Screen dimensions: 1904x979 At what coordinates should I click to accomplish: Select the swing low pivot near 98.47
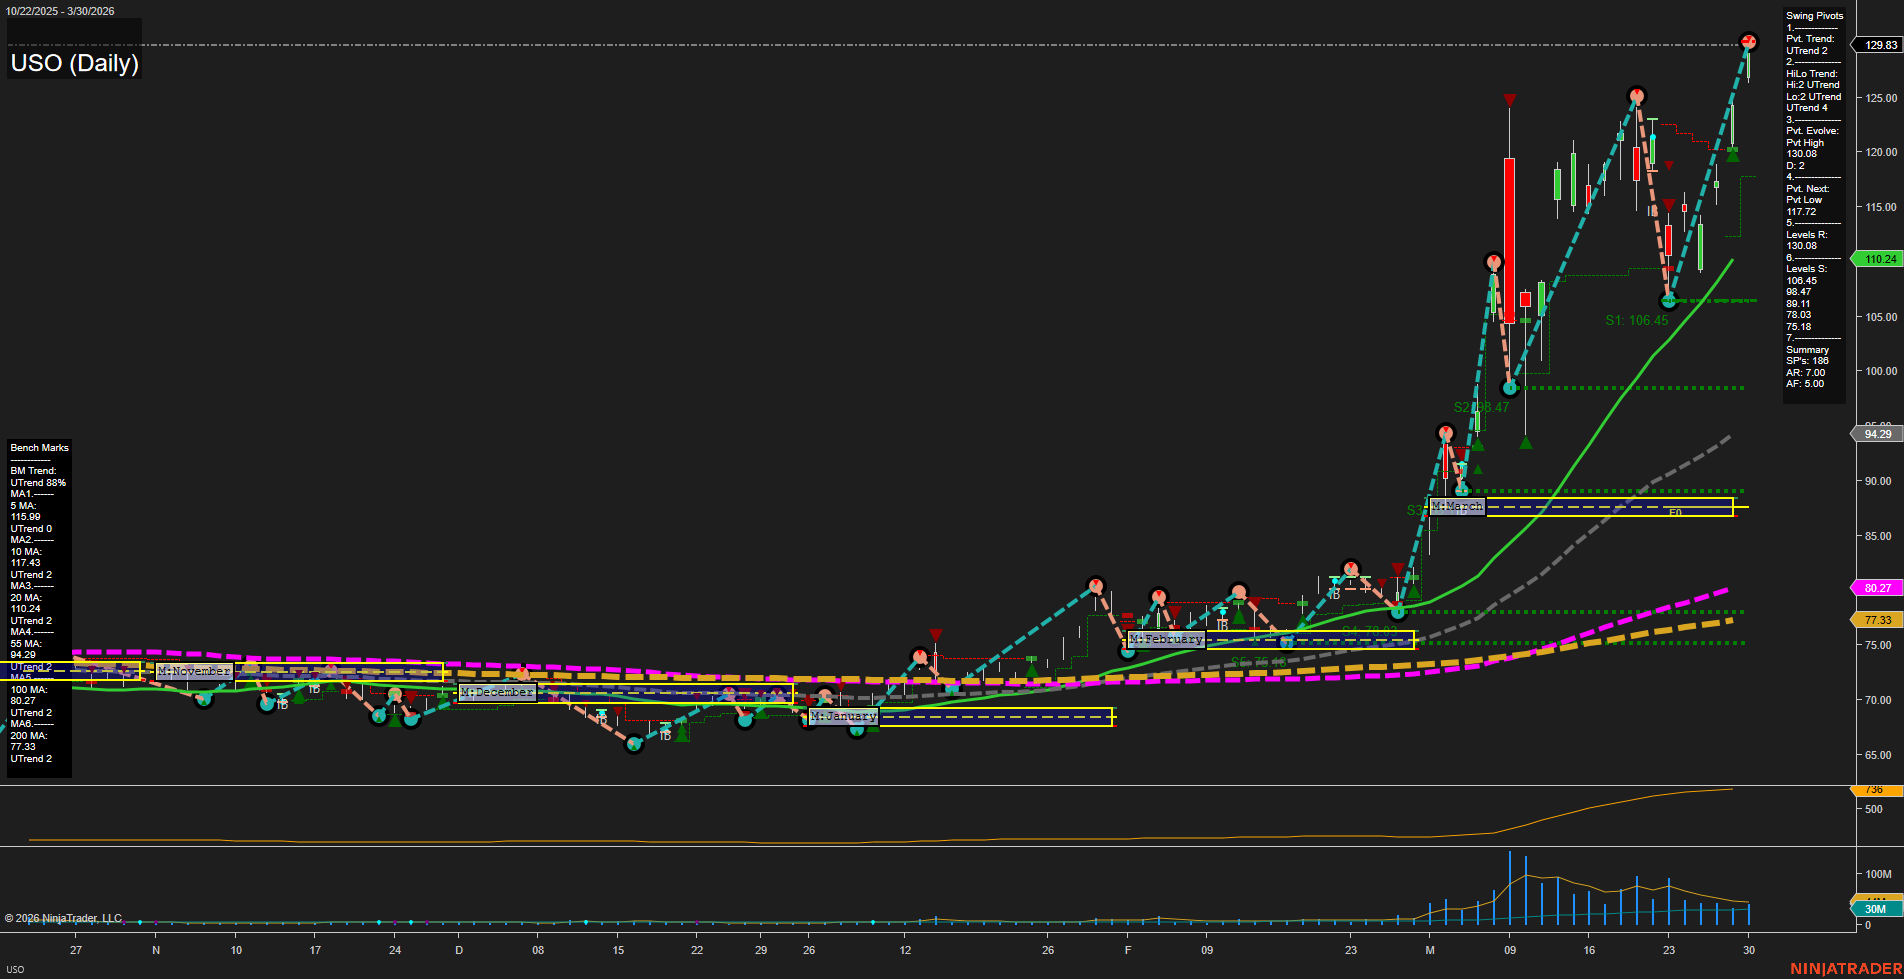click(x=1510, y=388)
